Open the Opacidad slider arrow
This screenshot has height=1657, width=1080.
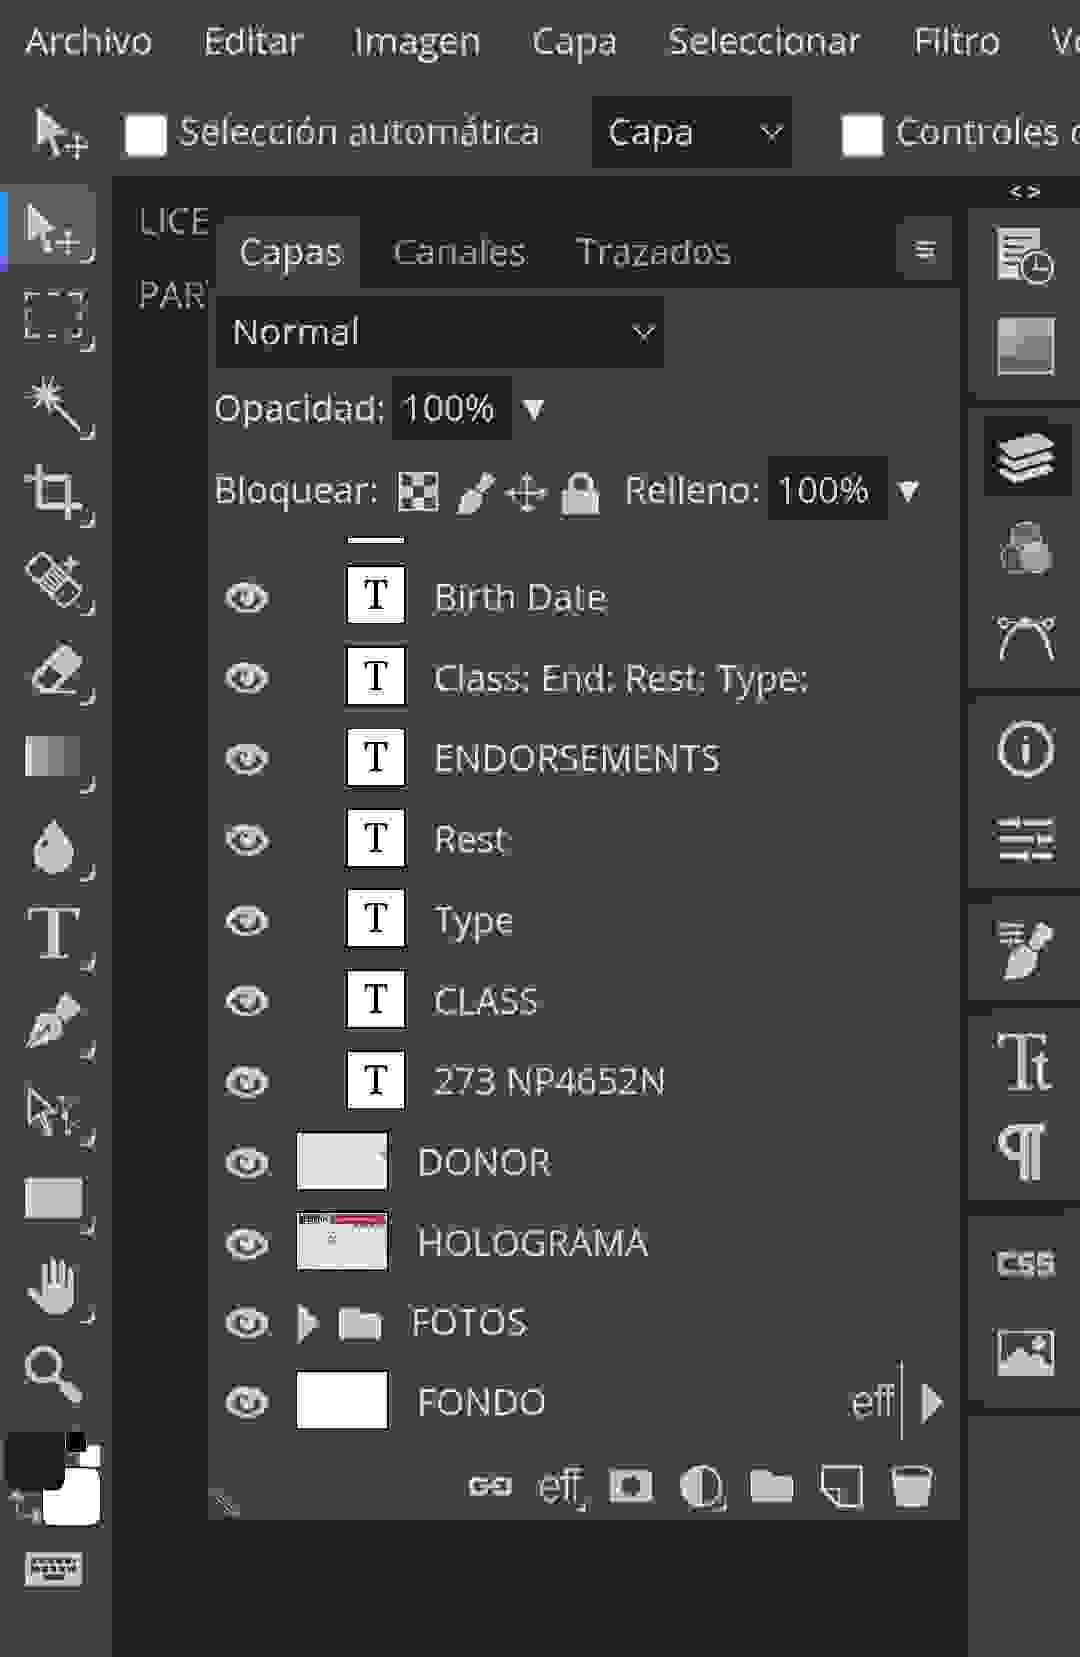[x=534, y=409]
